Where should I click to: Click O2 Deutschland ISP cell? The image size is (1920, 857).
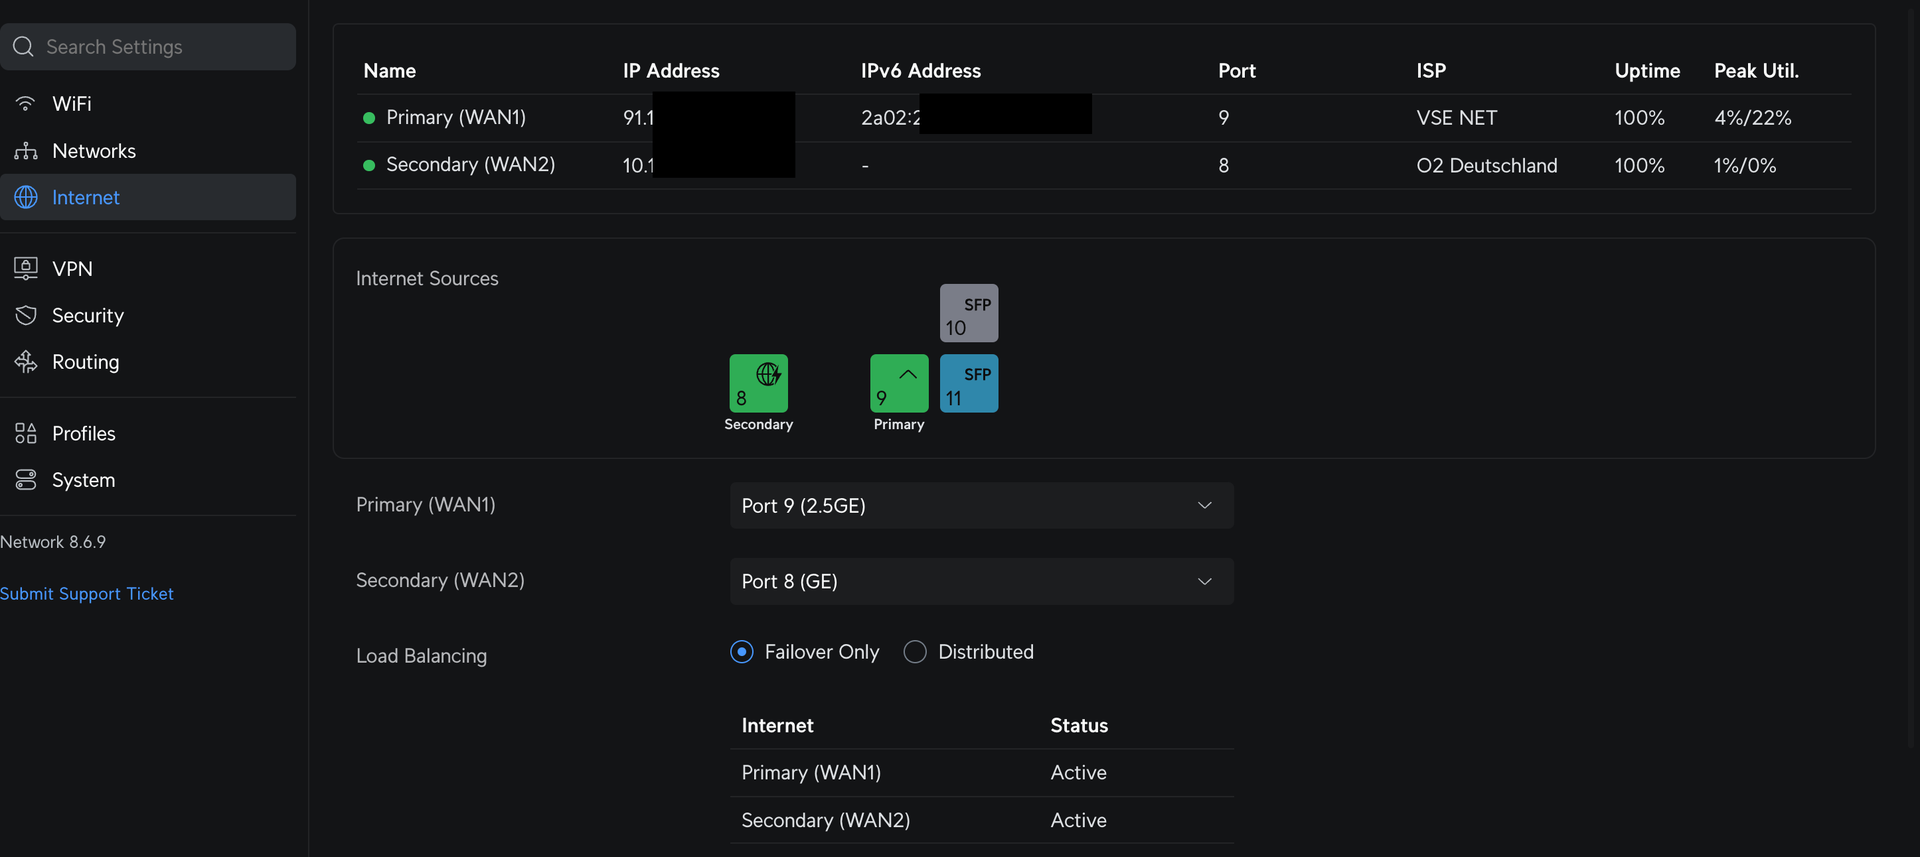coord(1487,166)
